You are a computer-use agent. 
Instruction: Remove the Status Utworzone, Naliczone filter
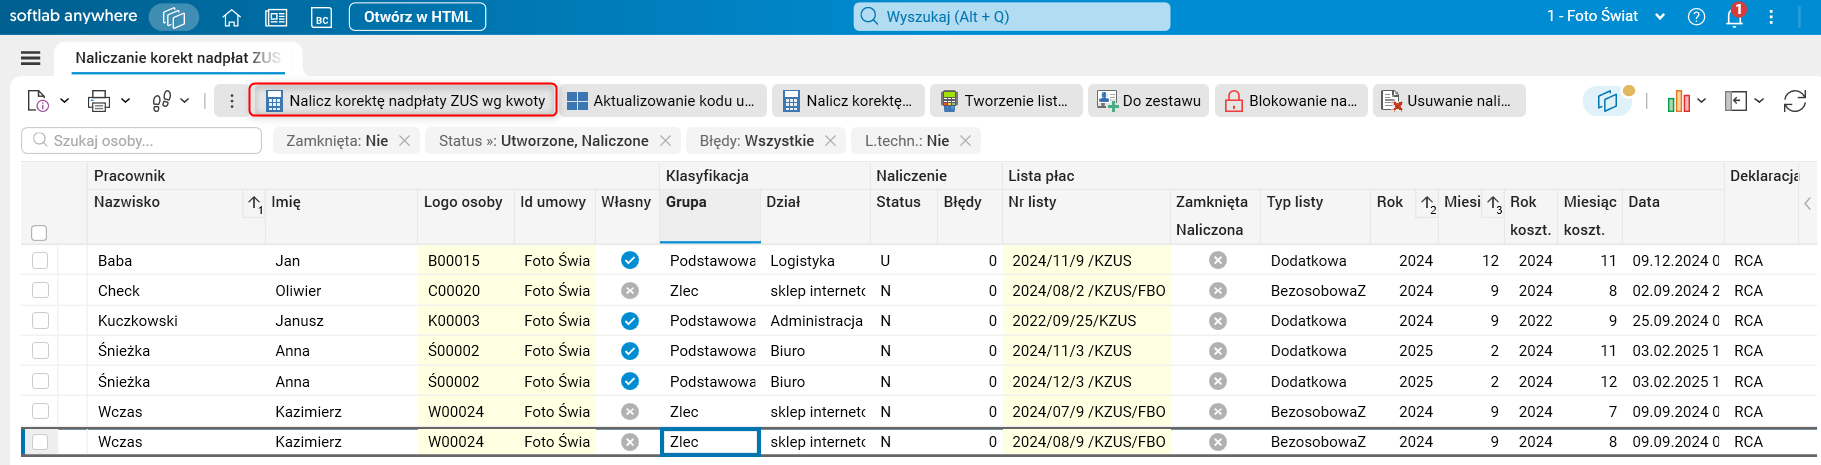(665, 141)
